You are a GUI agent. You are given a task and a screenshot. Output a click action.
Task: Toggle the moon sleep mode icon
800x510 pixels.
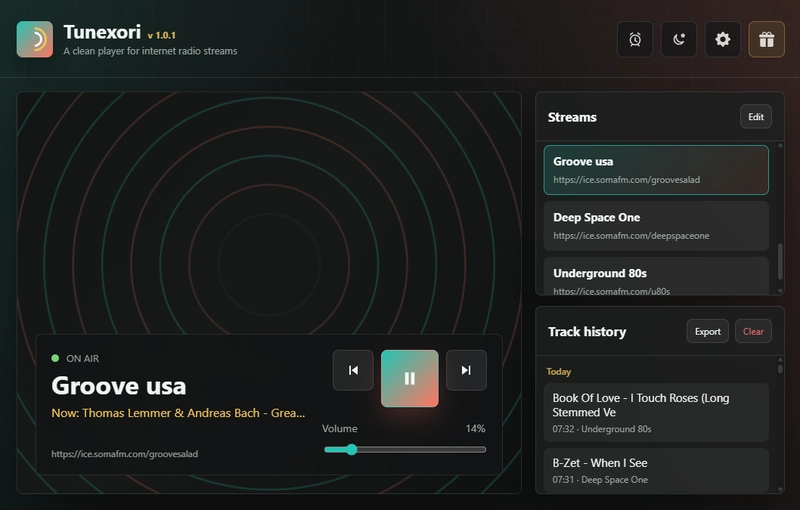point(679,40)
